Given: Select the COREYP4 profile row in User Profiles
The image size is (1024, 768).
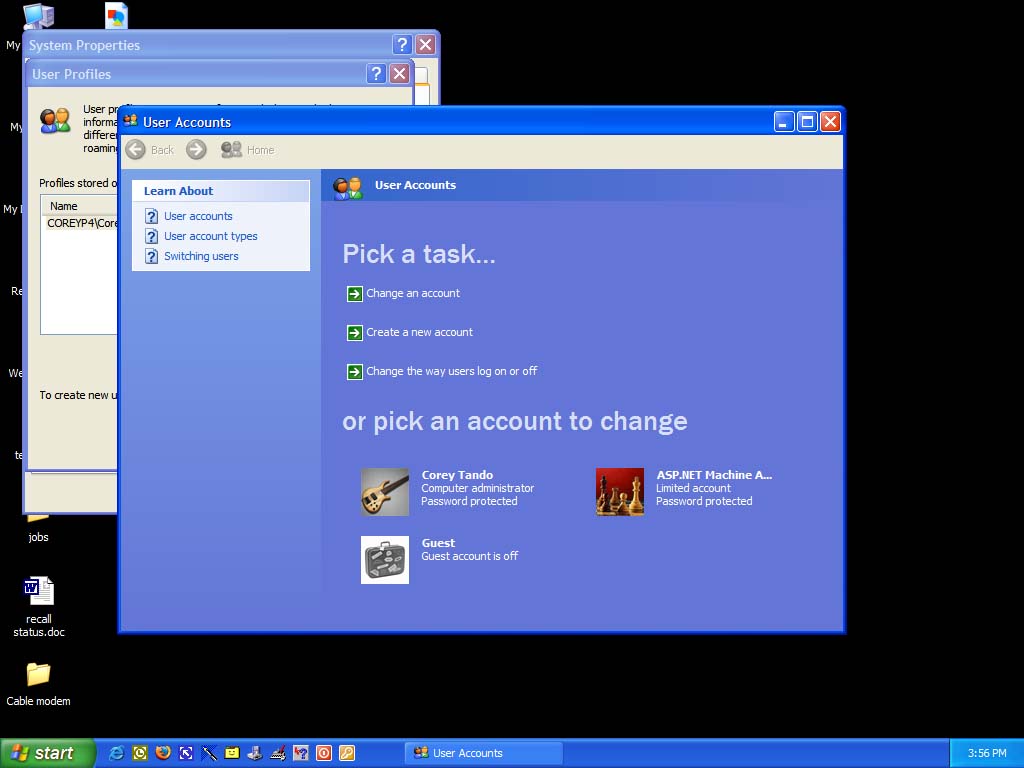Looking at the screenshot, I should pos(80,223).
